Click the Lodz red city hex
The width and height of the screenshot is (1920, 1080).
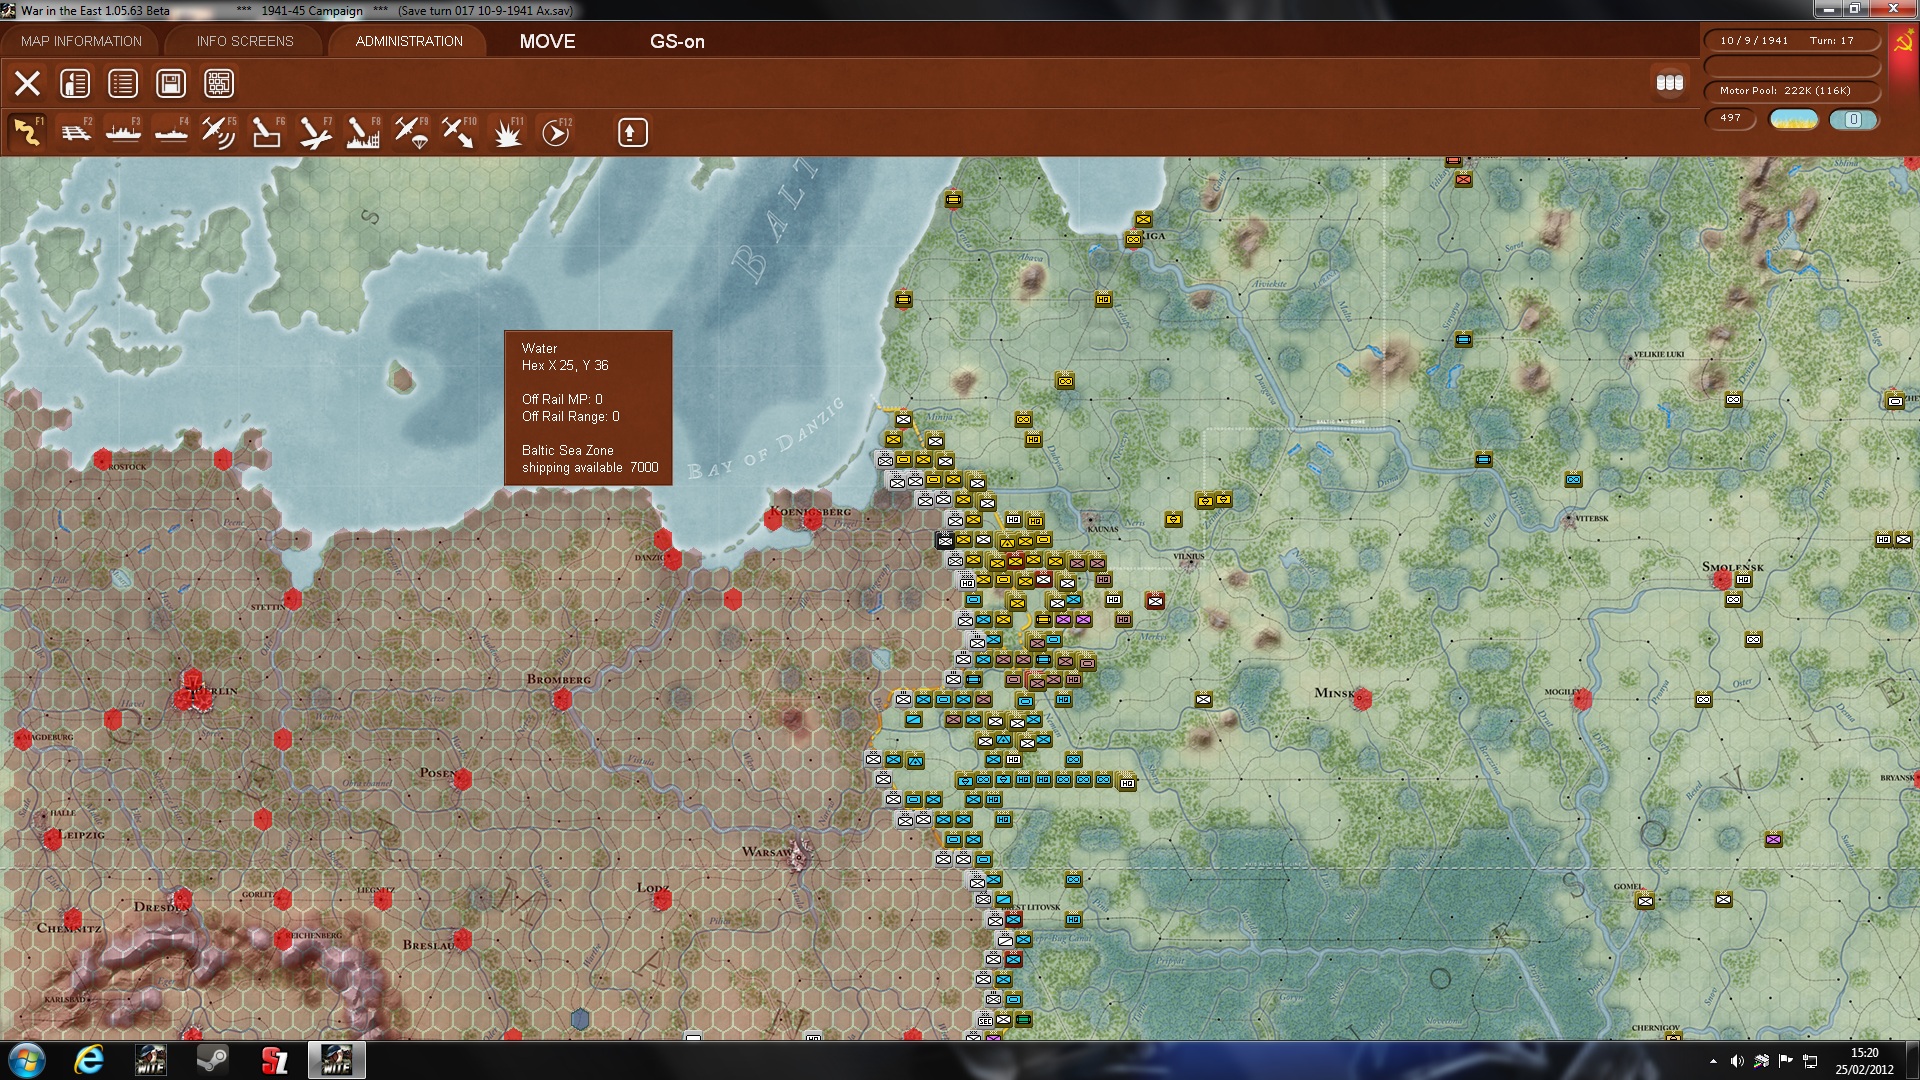coord(661,899)
